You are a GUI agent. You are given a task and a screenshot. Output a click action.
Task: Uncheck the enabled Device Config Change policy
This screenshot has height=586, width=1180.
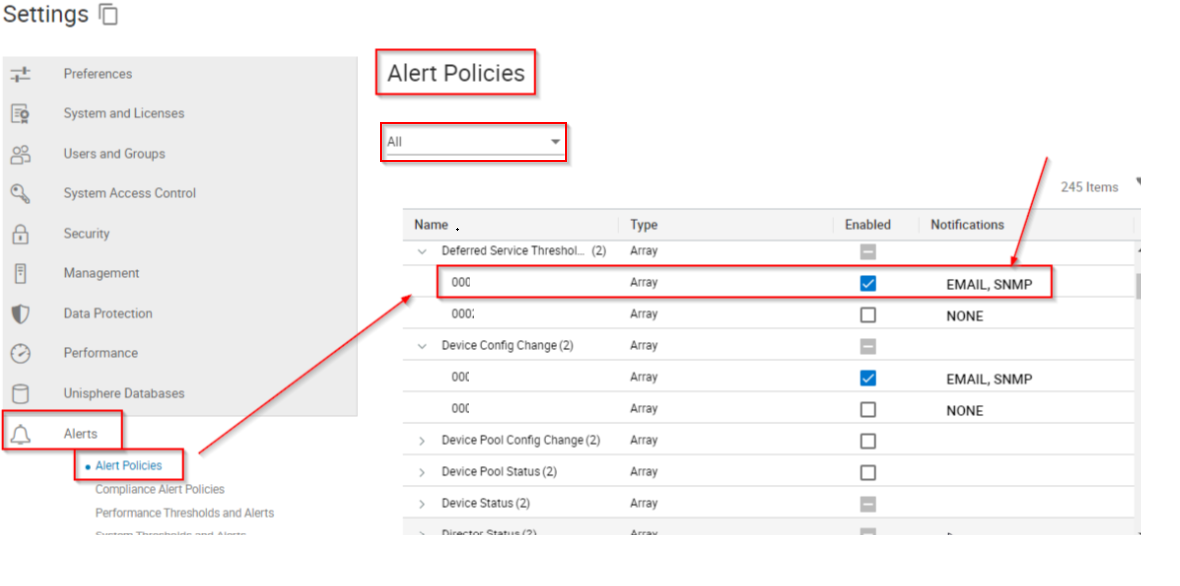click(x=867, y=378)
